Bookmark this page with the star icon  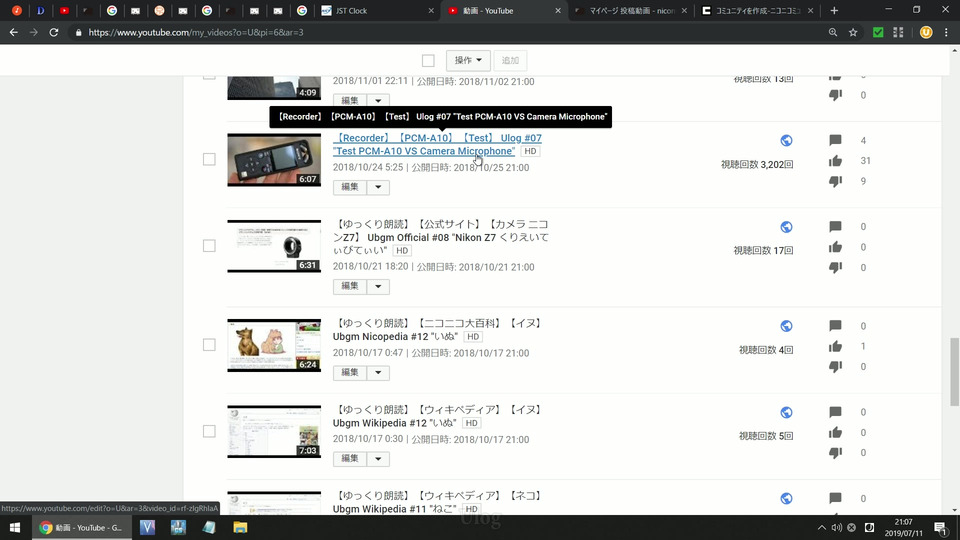(853, 32)
